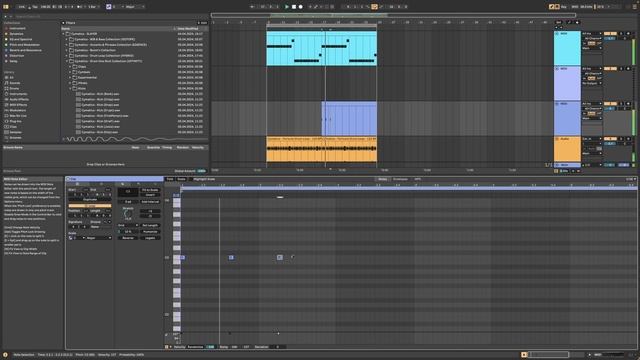Switch to the Notes tab in clip view
The width and height of the screenshot is (640, 360).
pyautogui.click(x=382, y=179)
